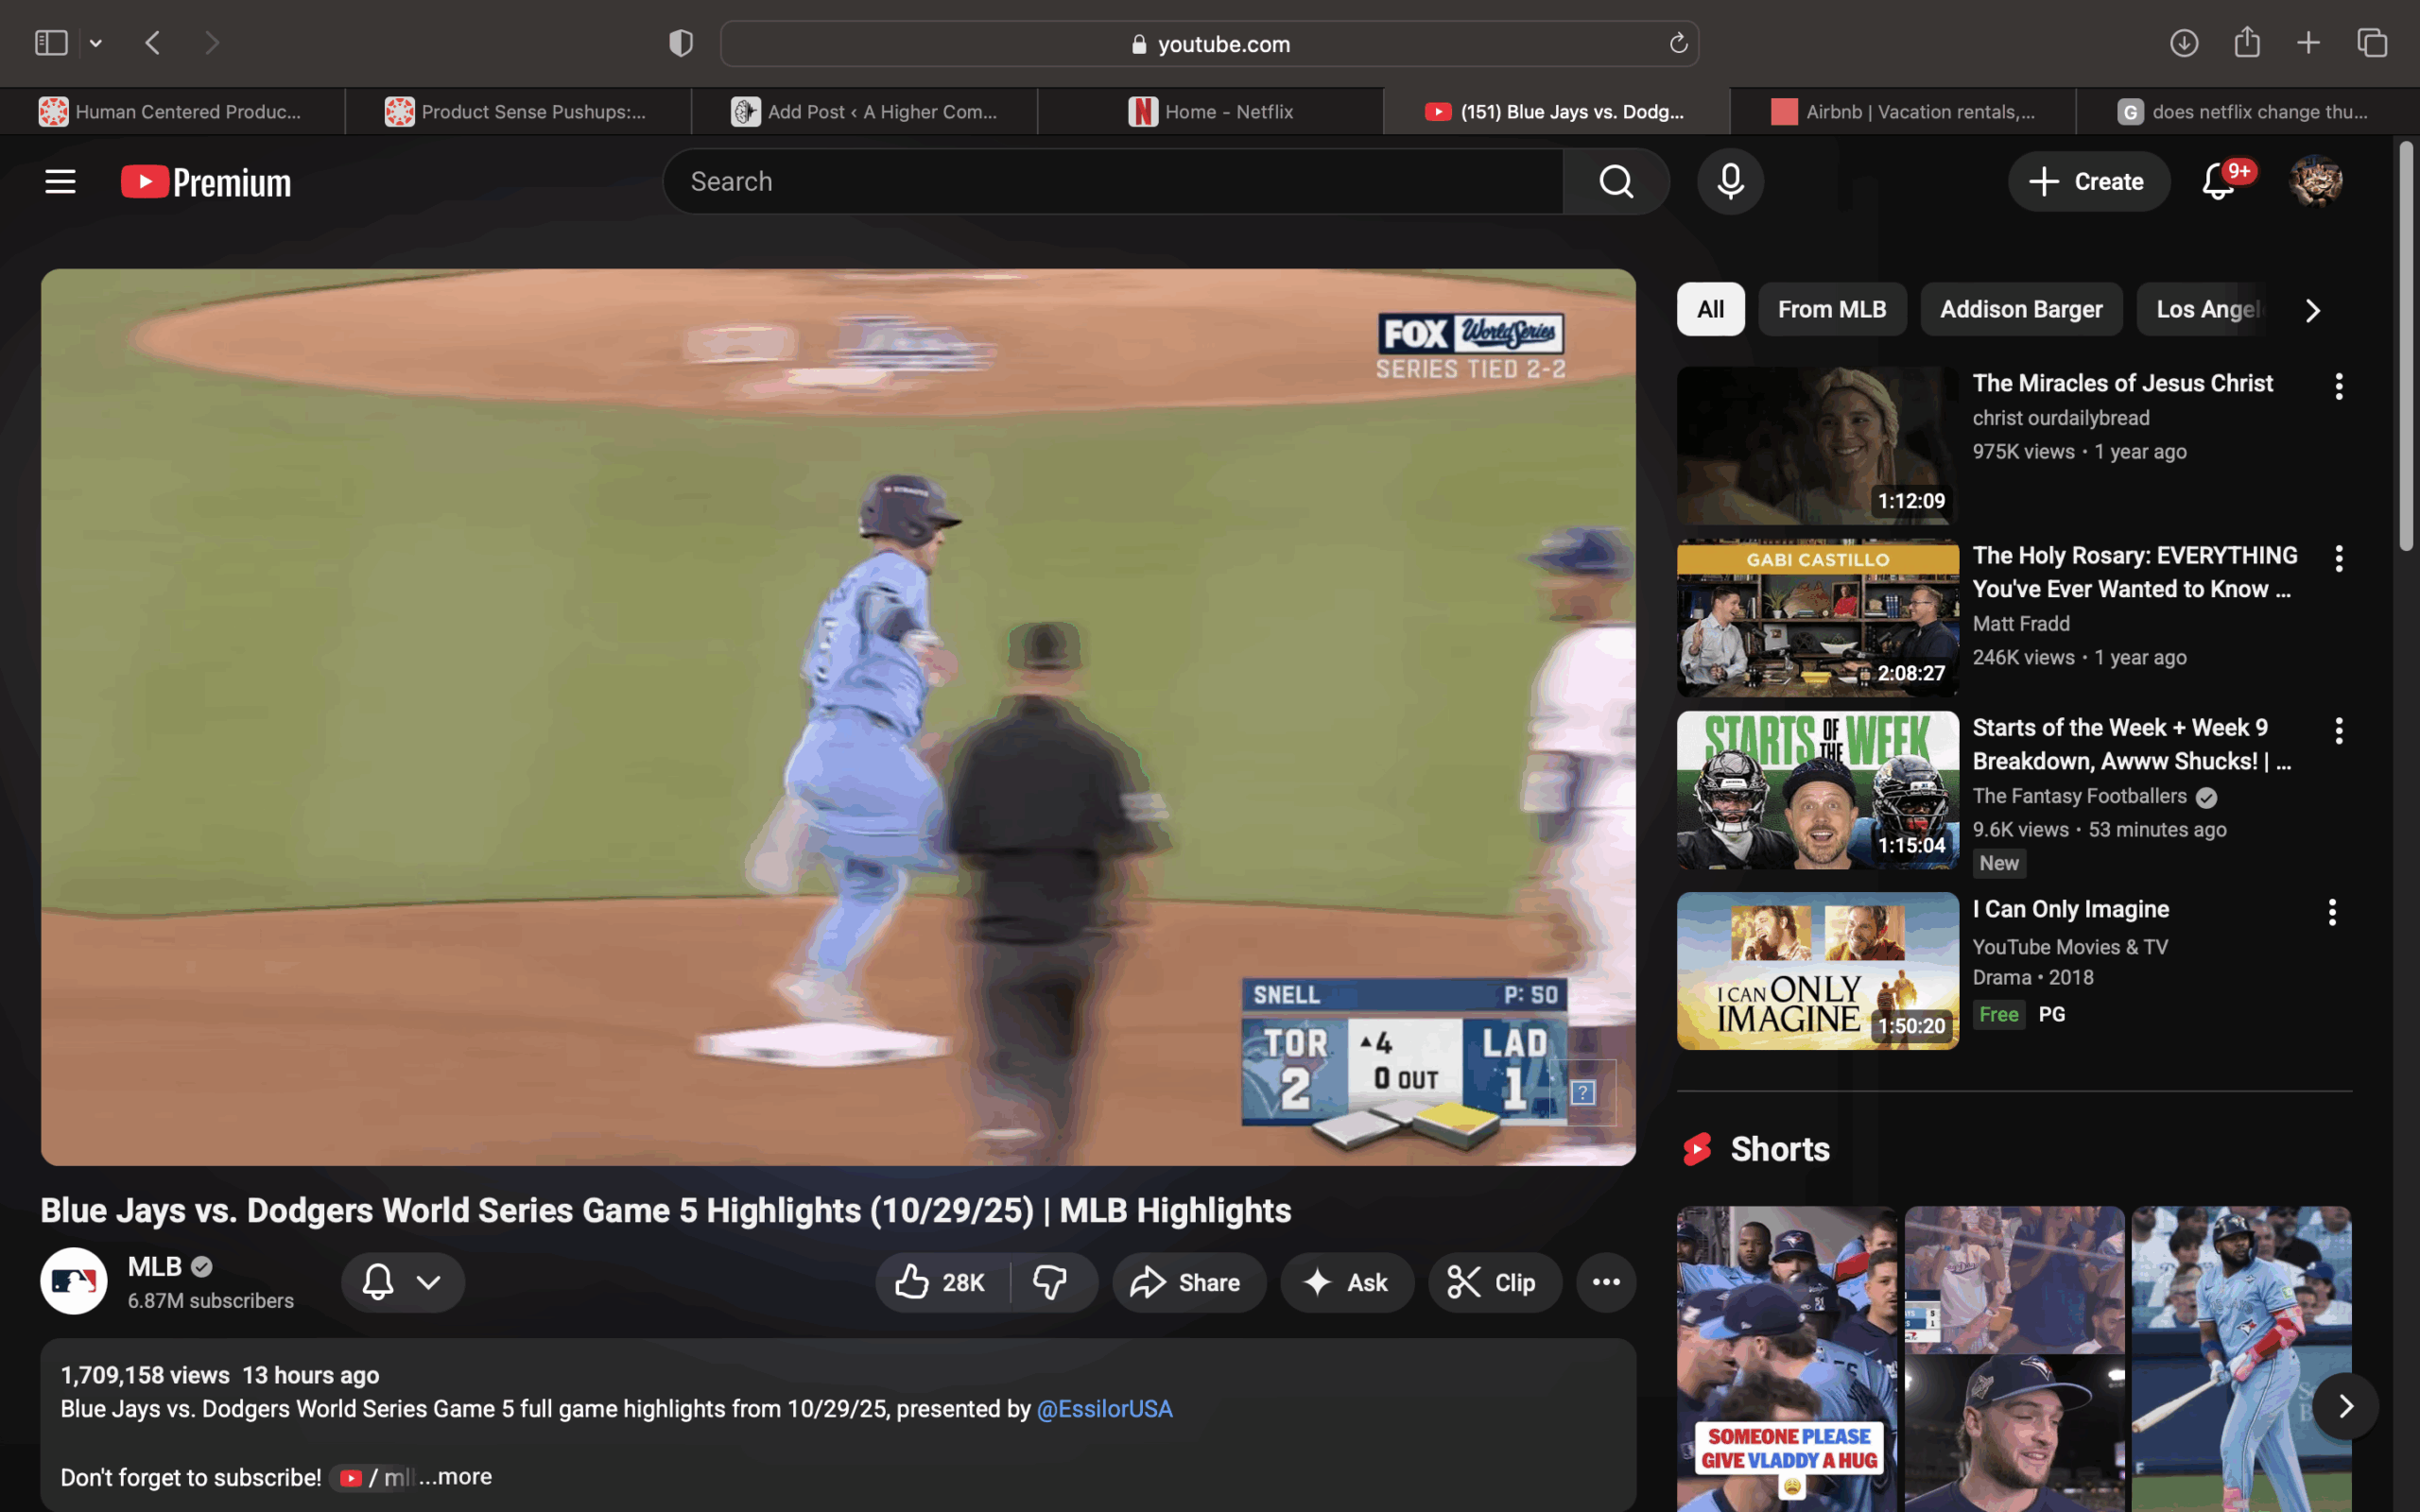Click the Ask sparkle button

[x=1347, y=1282]
